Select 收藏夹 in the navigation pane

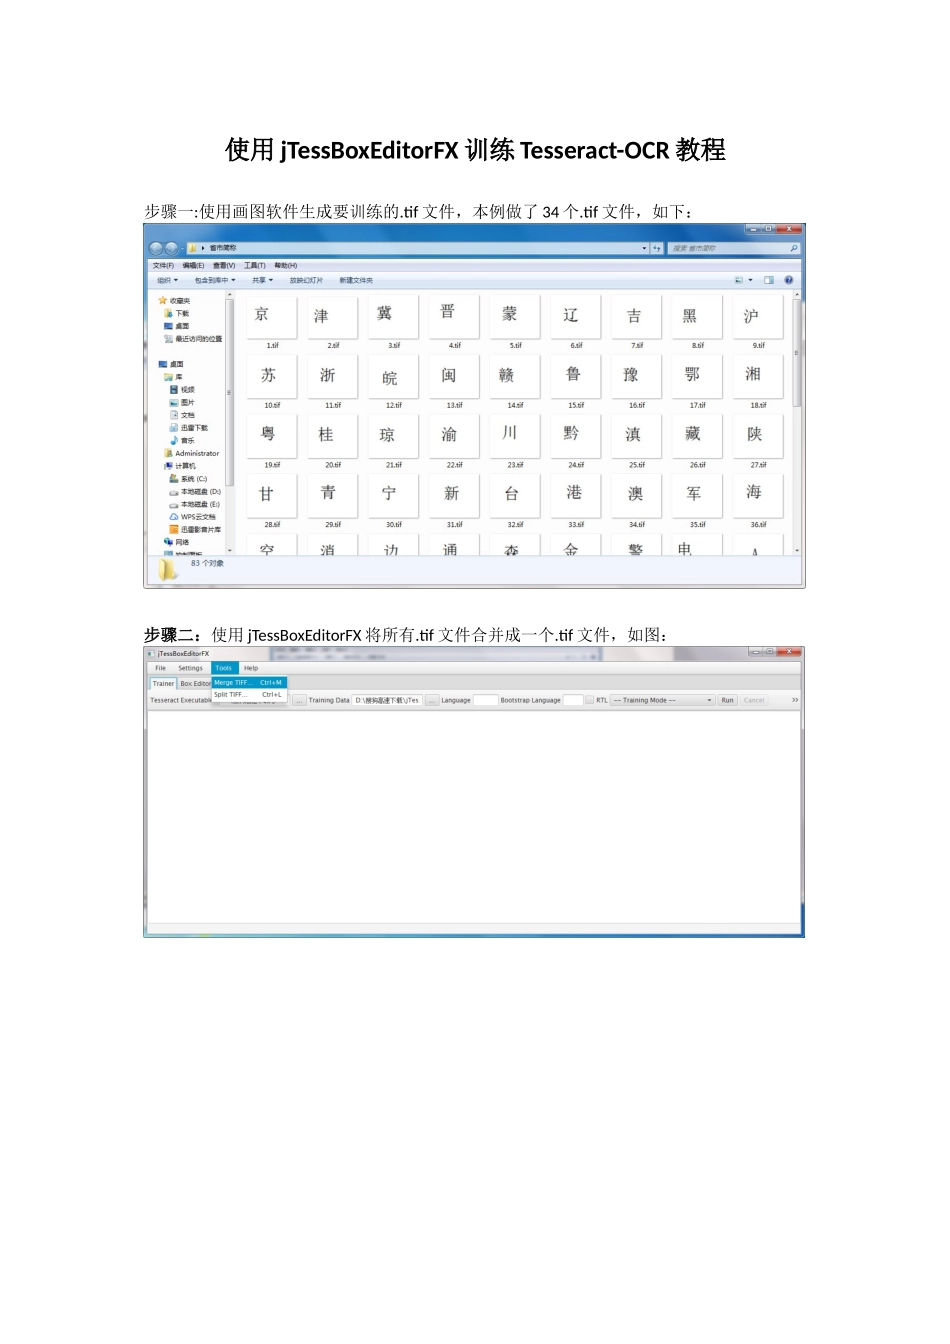tap(174, 300)
